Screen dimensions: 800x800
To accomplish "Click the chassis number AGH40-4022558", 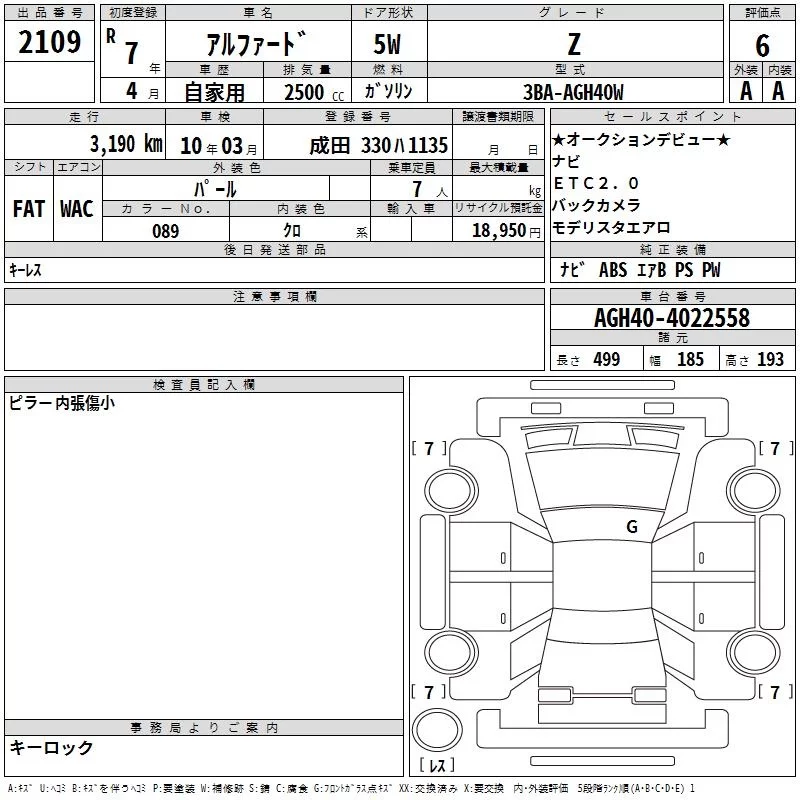I will click(x=671, y=319).
